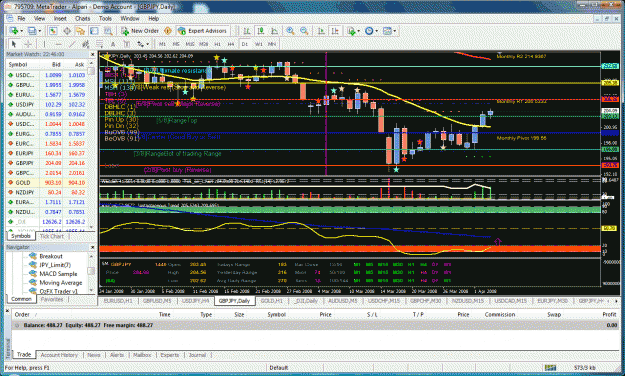Toggle the Terminal window icon
This screenshot has height=376, width=625.
pos(94,31)
